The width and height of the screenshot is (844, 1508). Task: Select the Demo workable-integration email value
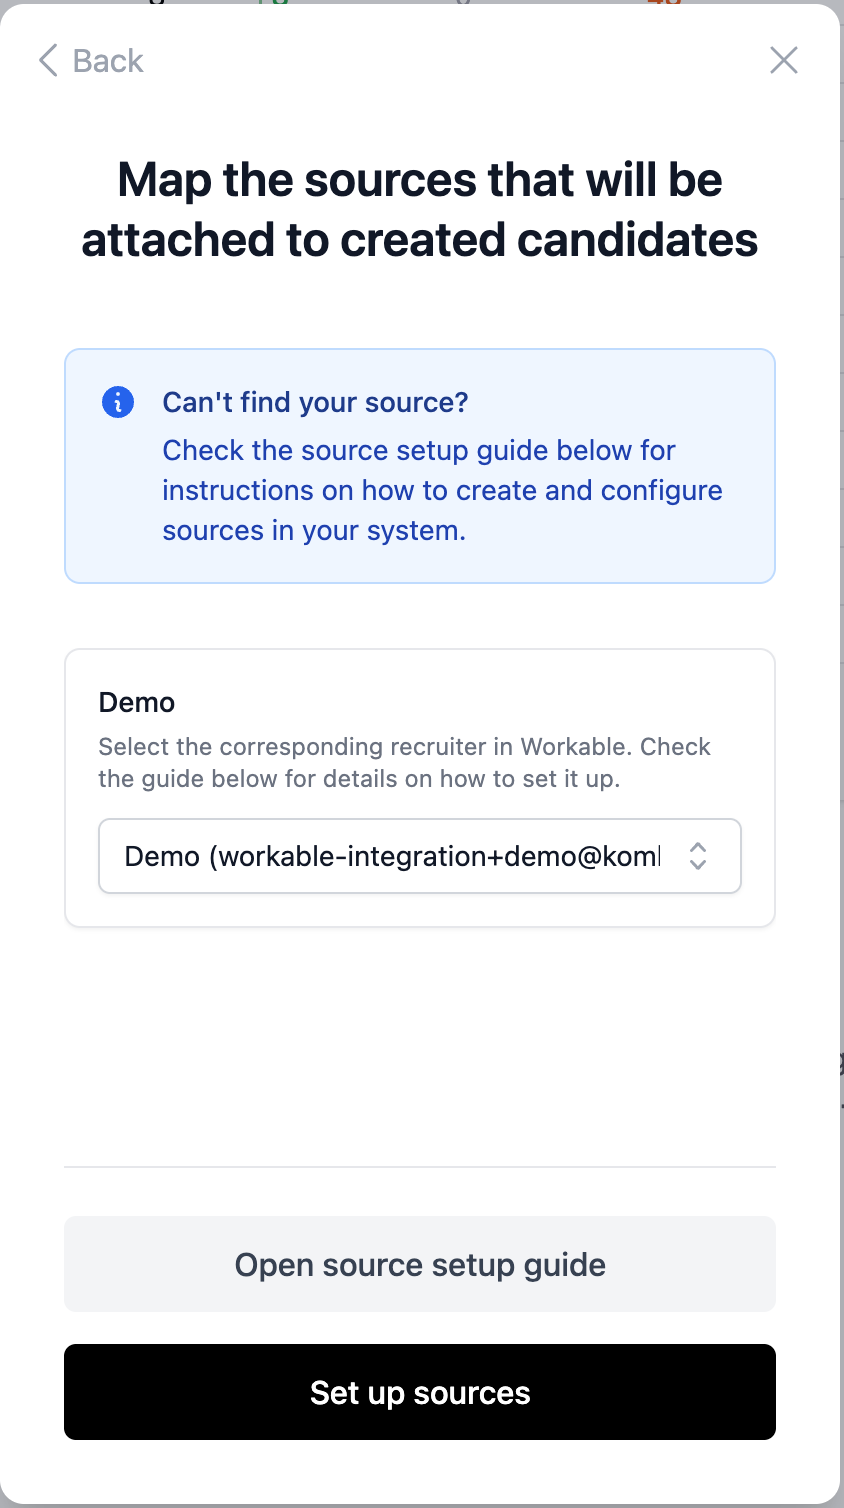point(391,856)
